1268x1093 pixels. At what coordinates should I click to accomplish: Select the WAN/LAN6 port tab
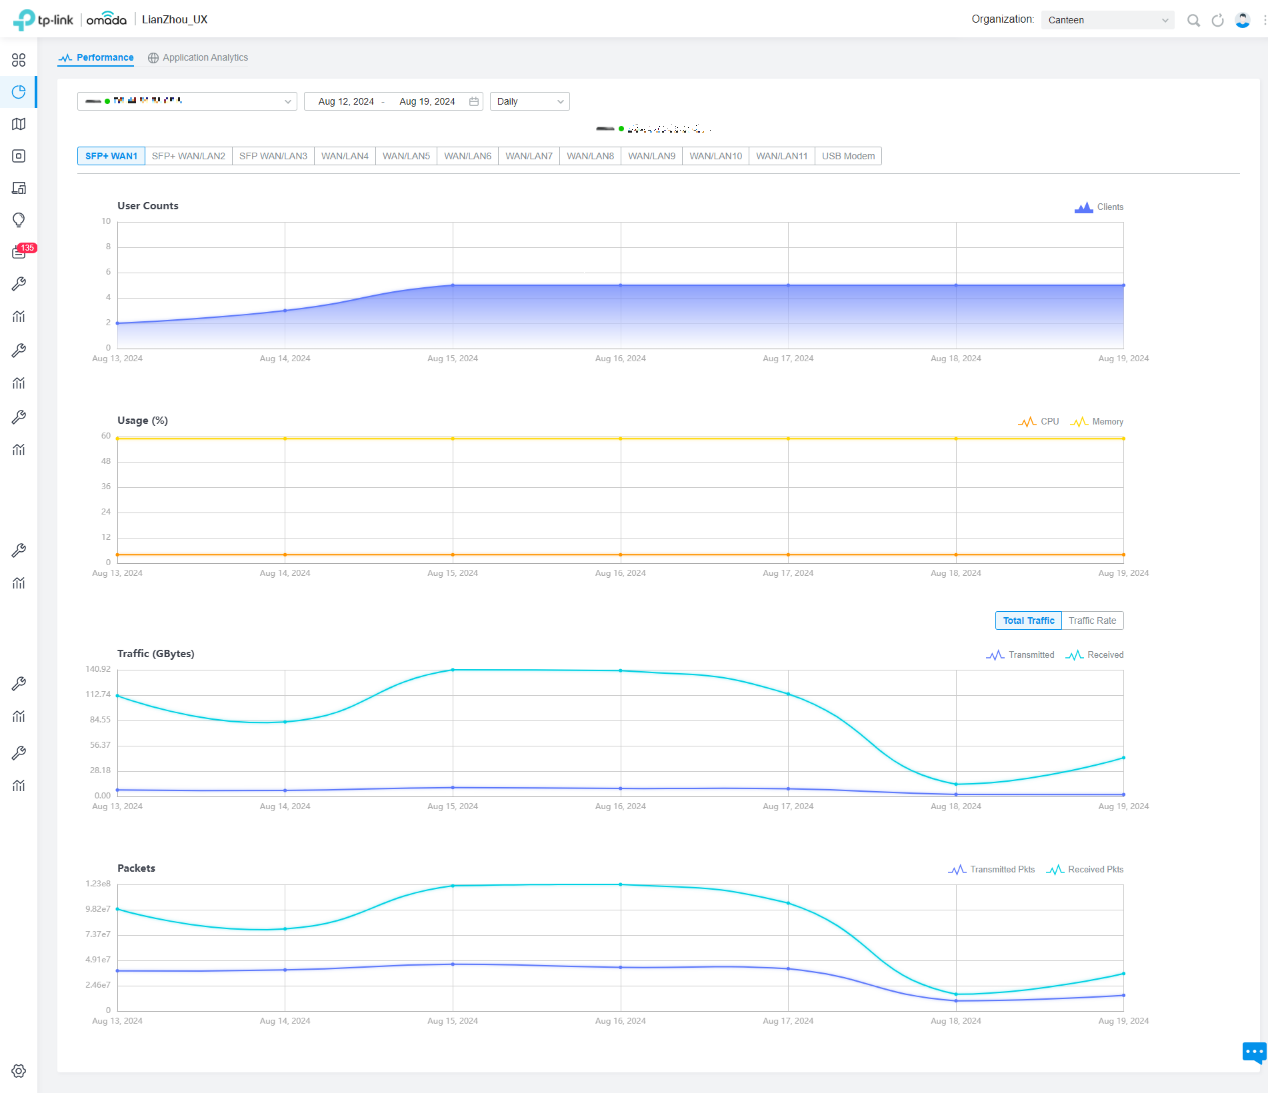click(x=468, y=156)
